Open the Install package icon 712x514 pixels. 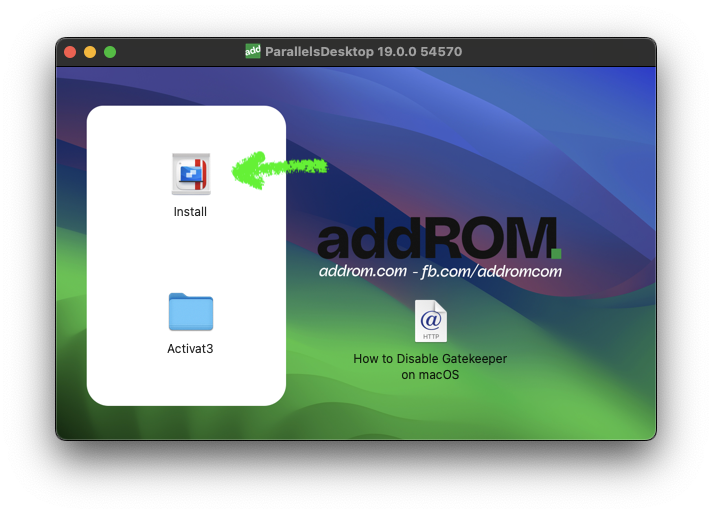pos(191,174)
